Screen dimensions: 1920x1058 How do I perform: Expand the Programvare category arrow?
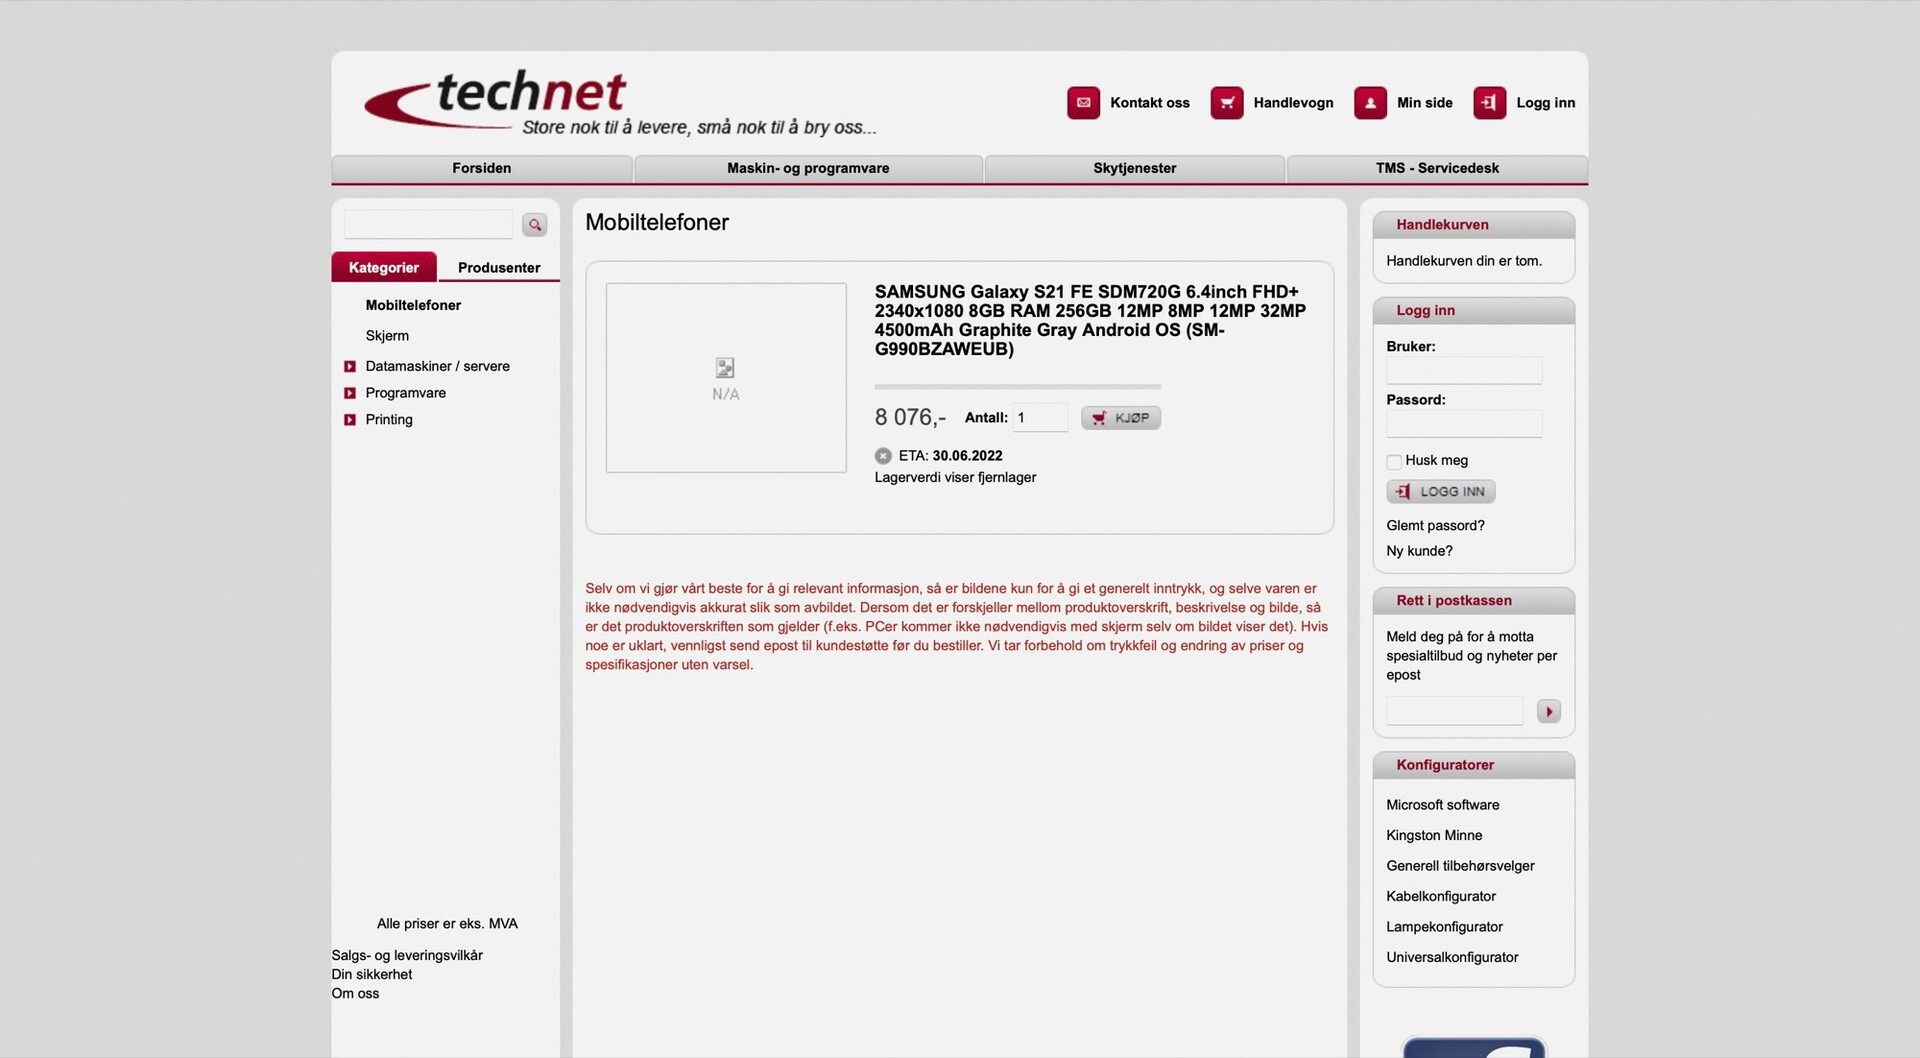click(x=350, y=394)
